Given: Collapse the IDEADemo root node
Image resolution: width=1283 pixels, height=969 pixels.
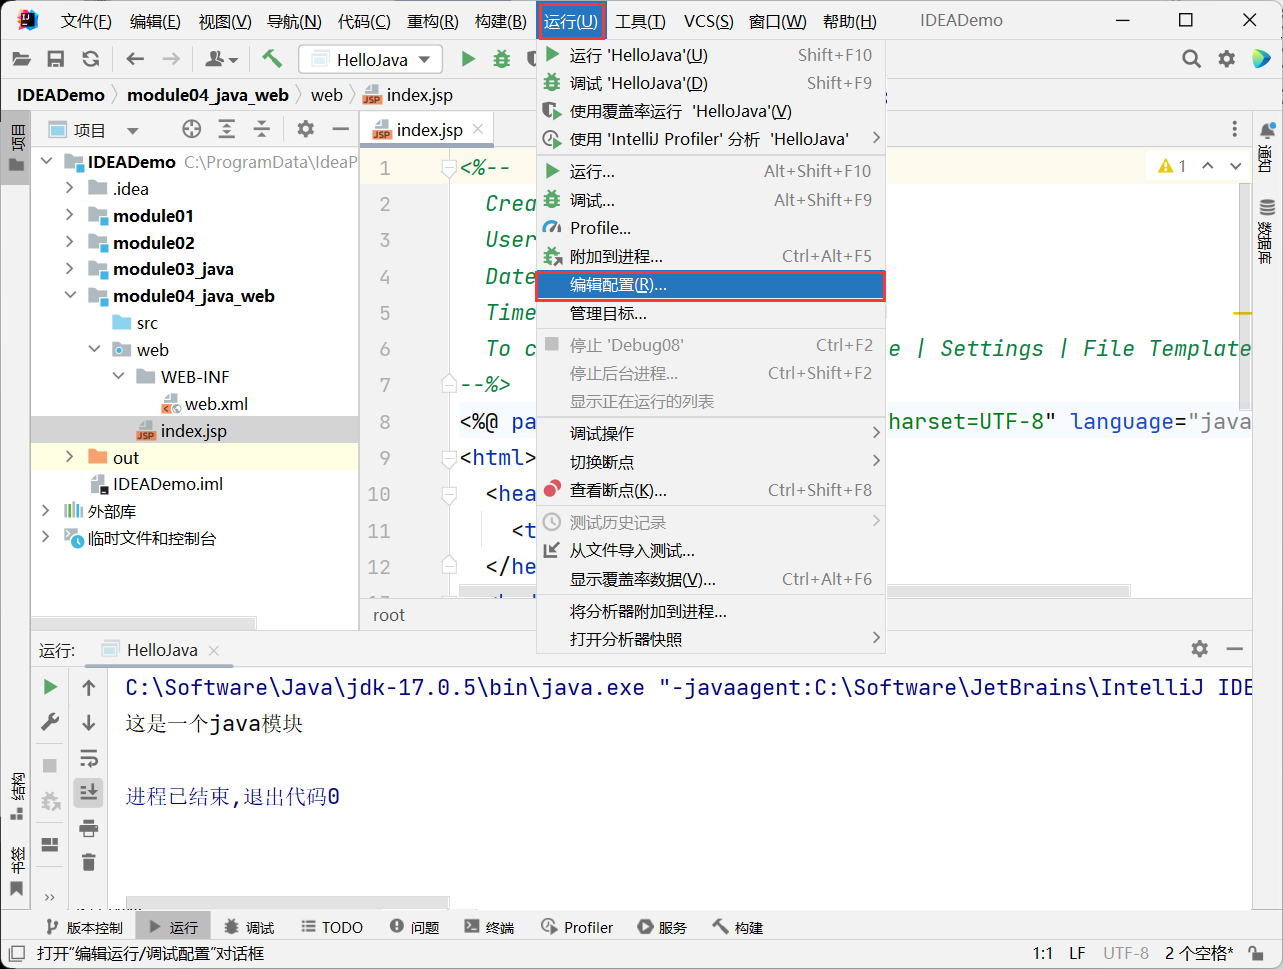Looking at the screenshot, I should pyautogui.click(x=46, y=161).
